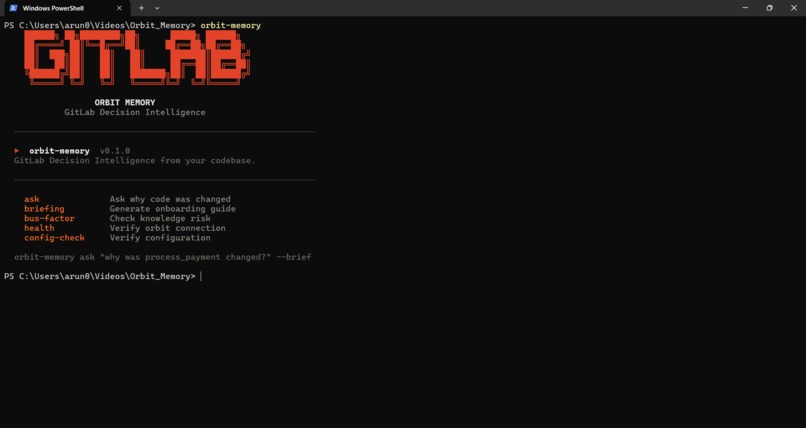Click the ORBIT MEMORY heading text

(125, 103)
